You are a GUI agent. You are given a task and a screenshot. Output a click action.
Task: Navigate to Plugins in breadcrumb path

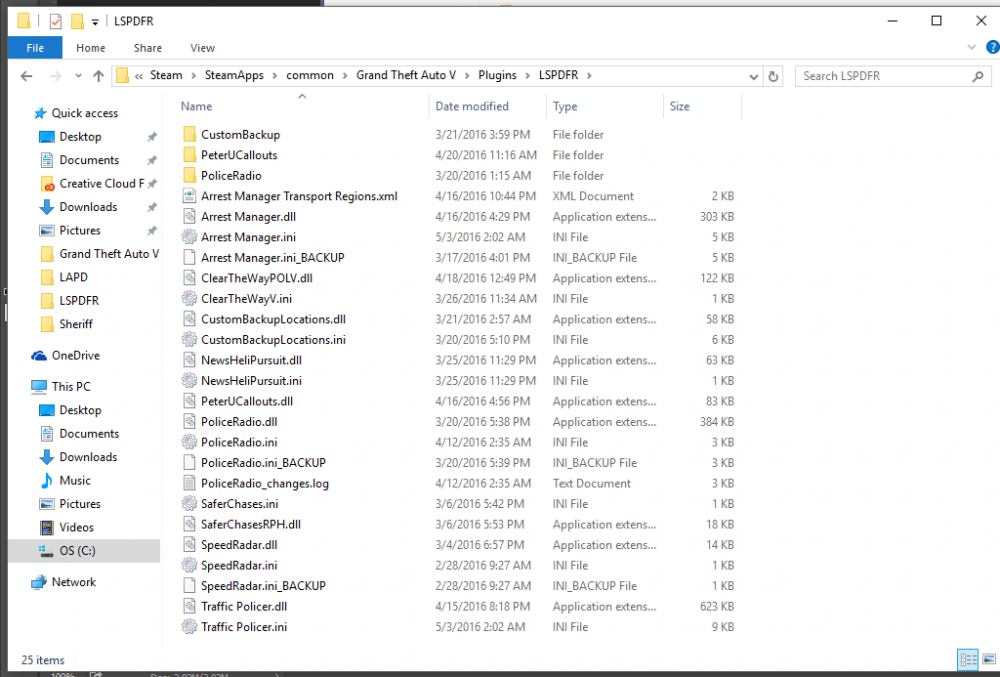pyautogui.click(x=497, y=75)
